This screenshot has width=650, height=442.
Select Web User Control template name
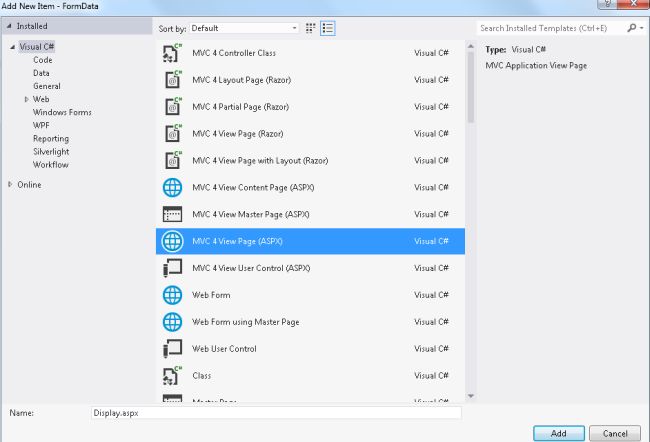tap(224, 349)
